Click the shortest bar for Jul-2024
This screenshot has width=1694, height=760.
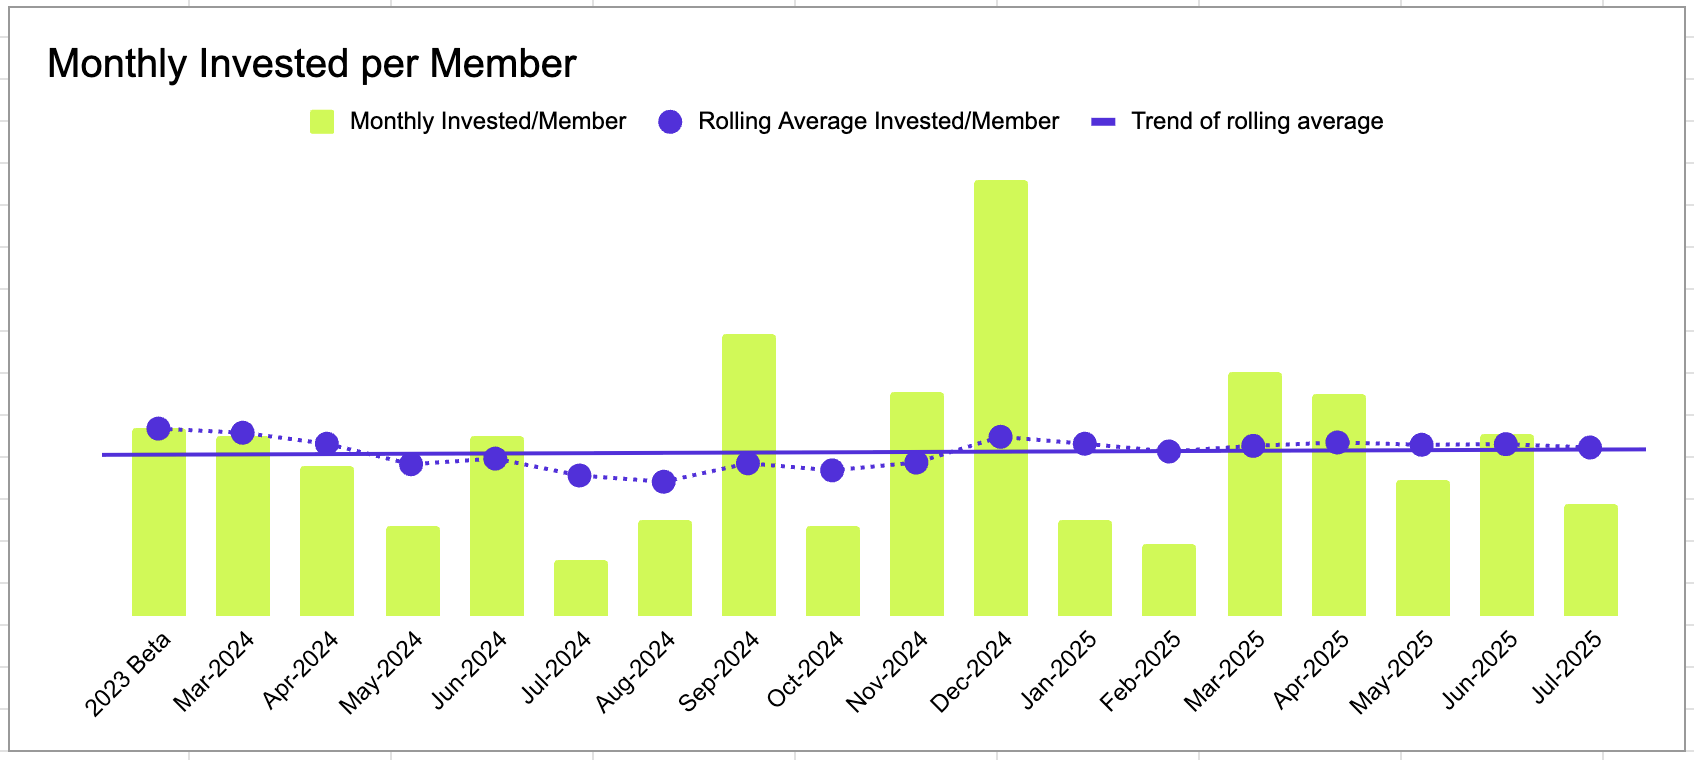(580, 588)
